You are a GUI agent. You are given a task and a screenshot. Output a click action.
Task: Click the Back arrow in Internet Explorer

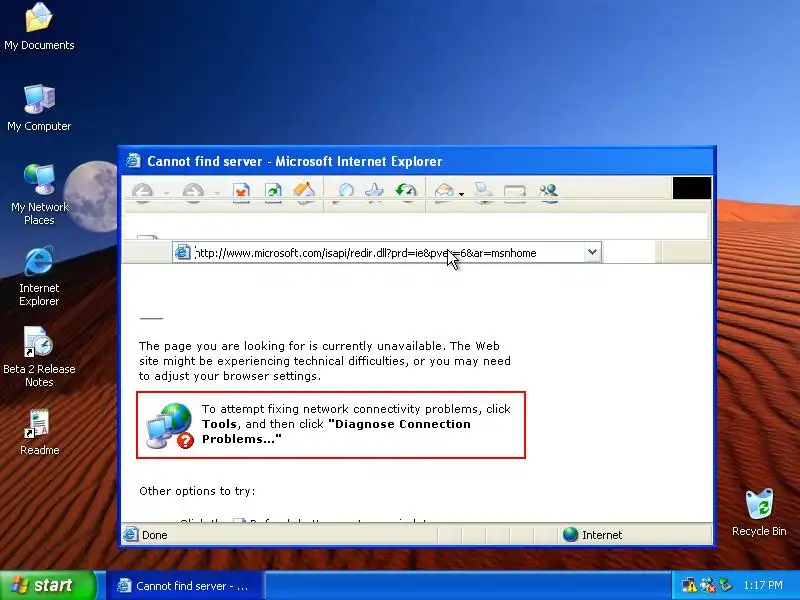[142, 192]
